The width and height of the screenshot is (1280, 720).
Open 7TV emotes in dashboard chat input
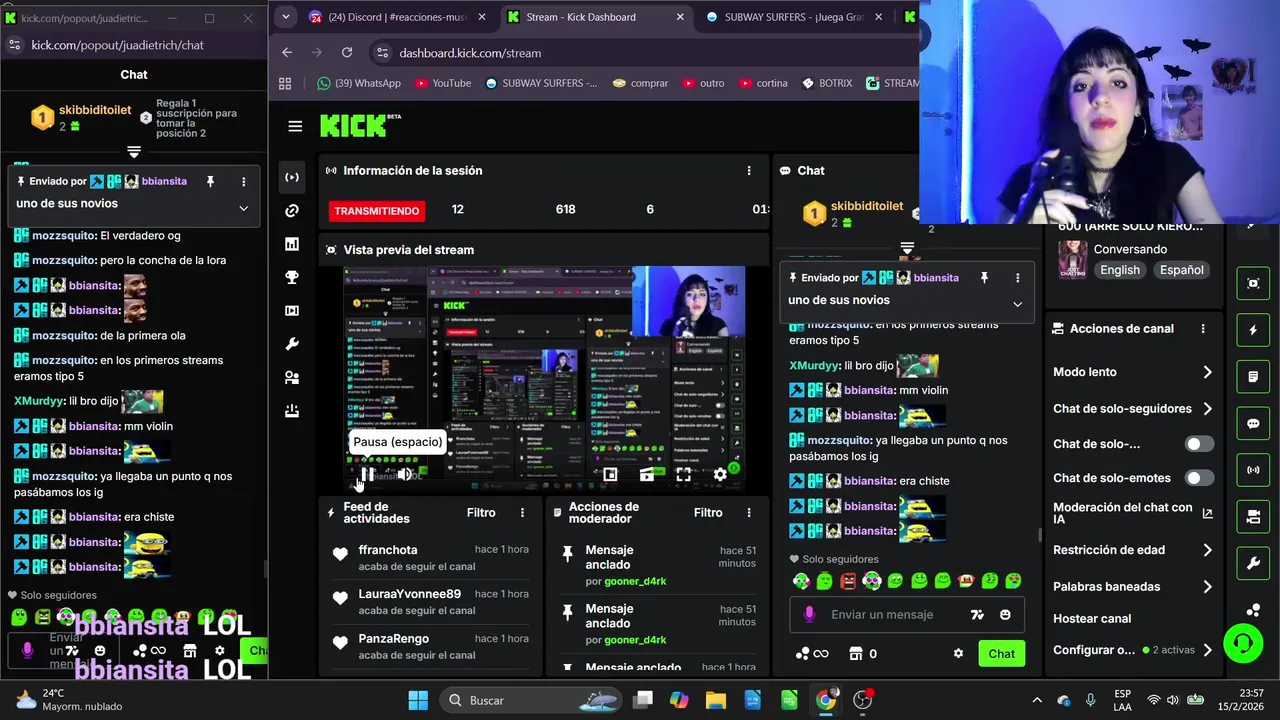(977, 615)
